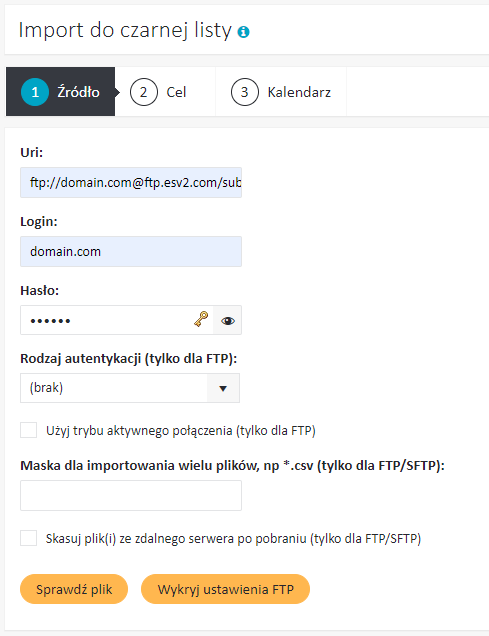Enable active connection mode checkbox

pyautogui.click(x=29, y=430)
